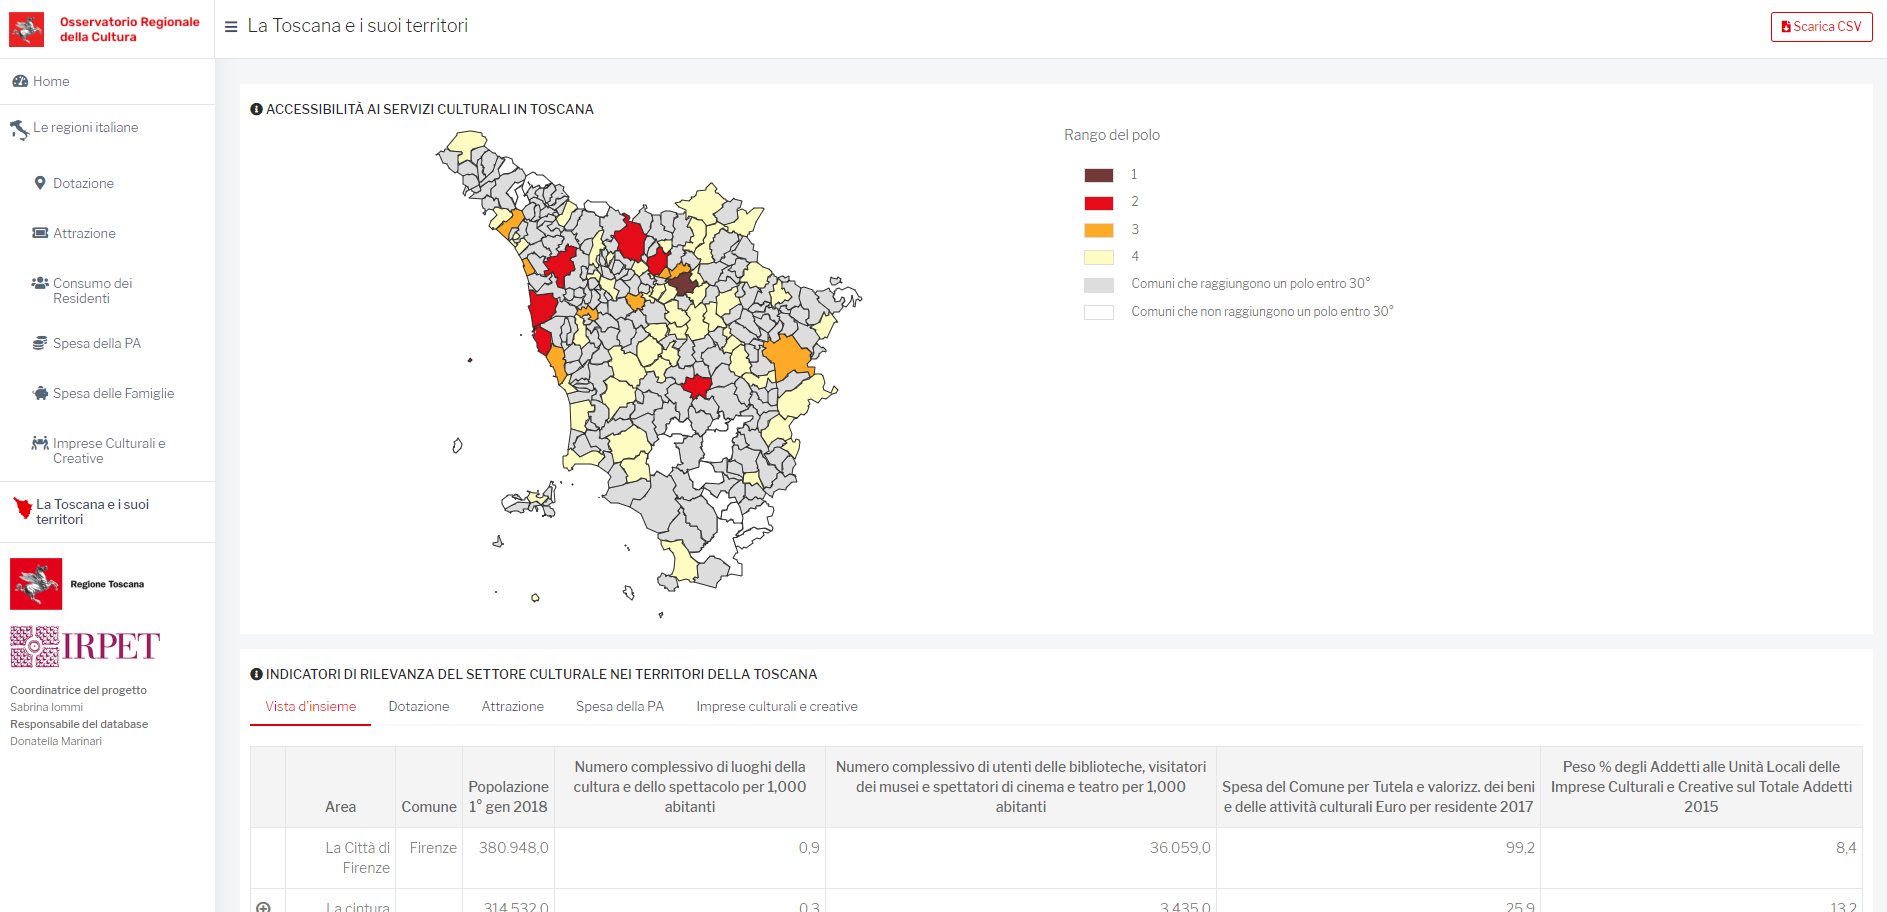Click the large orange municipality on eastern map

tap(787, 357)
